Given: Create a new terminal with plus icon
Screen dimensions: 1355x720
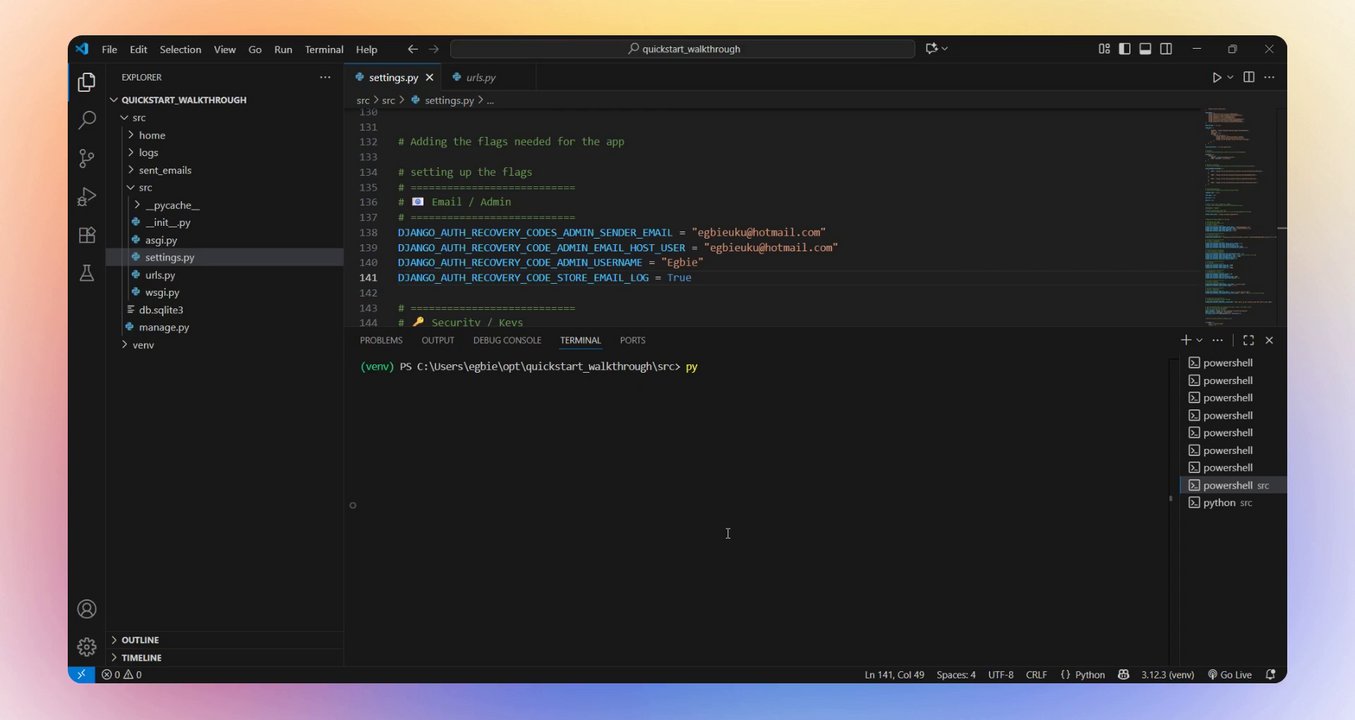Looking at the screenshot, I should click(1186, 340).
